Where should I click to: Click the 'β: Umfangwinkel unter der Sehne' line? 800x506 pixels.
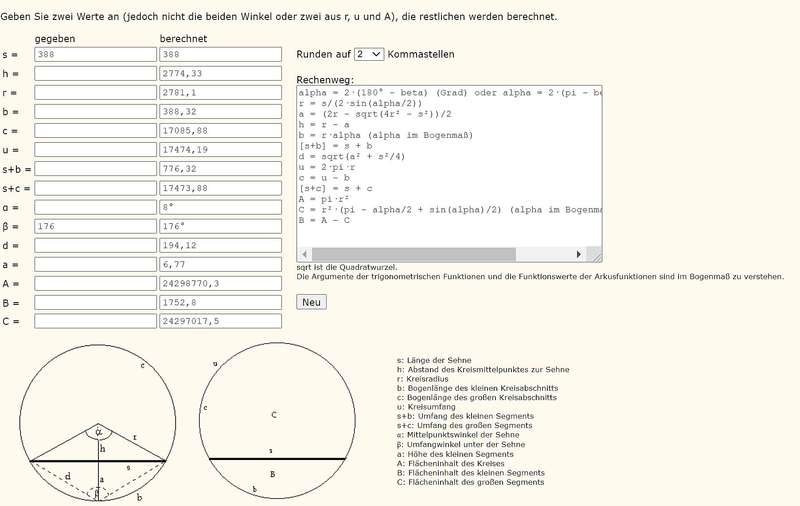[x=461, y=444]
